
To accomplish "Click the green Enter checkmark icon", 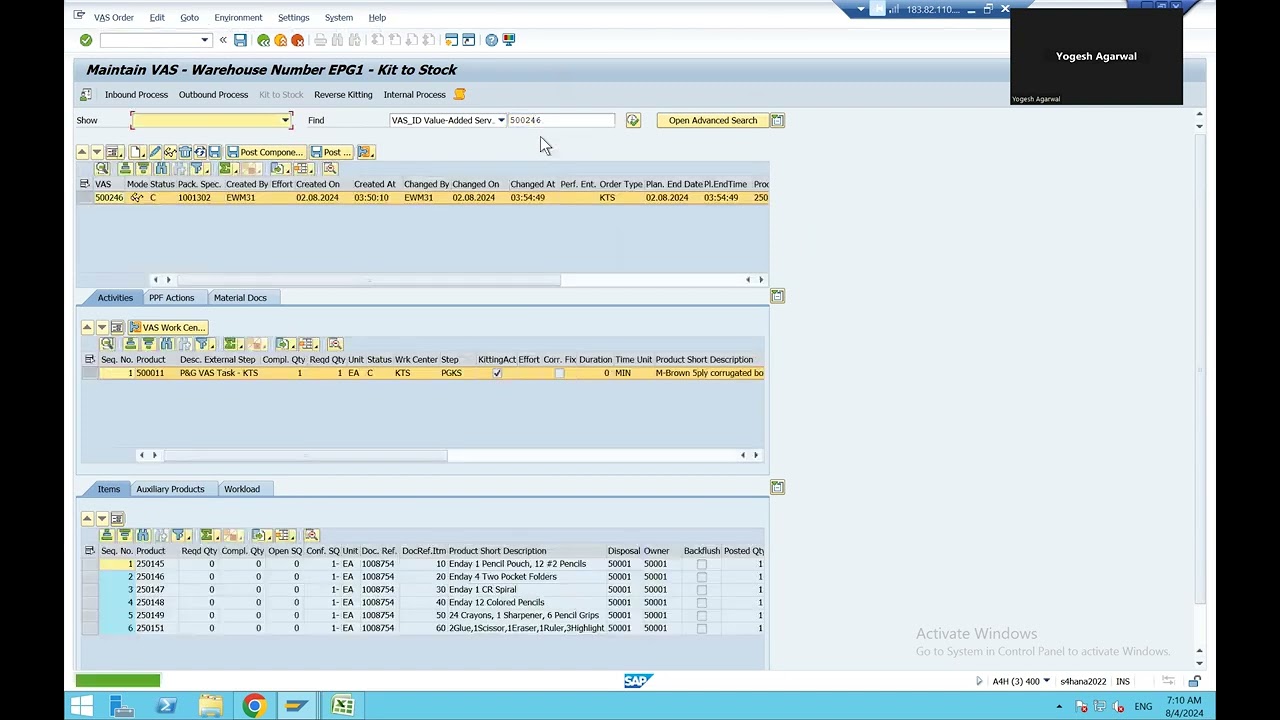I will point(86,40).
